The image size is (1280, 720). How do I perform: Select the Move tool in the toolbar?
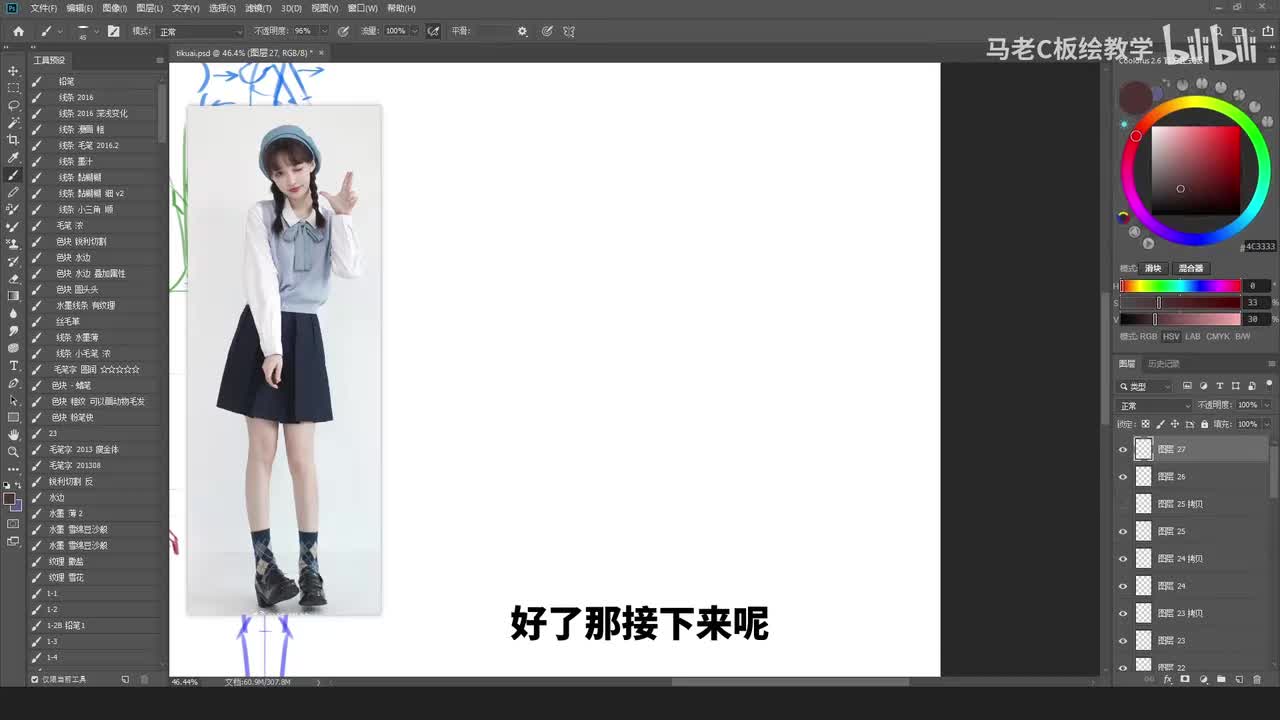(13, 71)
